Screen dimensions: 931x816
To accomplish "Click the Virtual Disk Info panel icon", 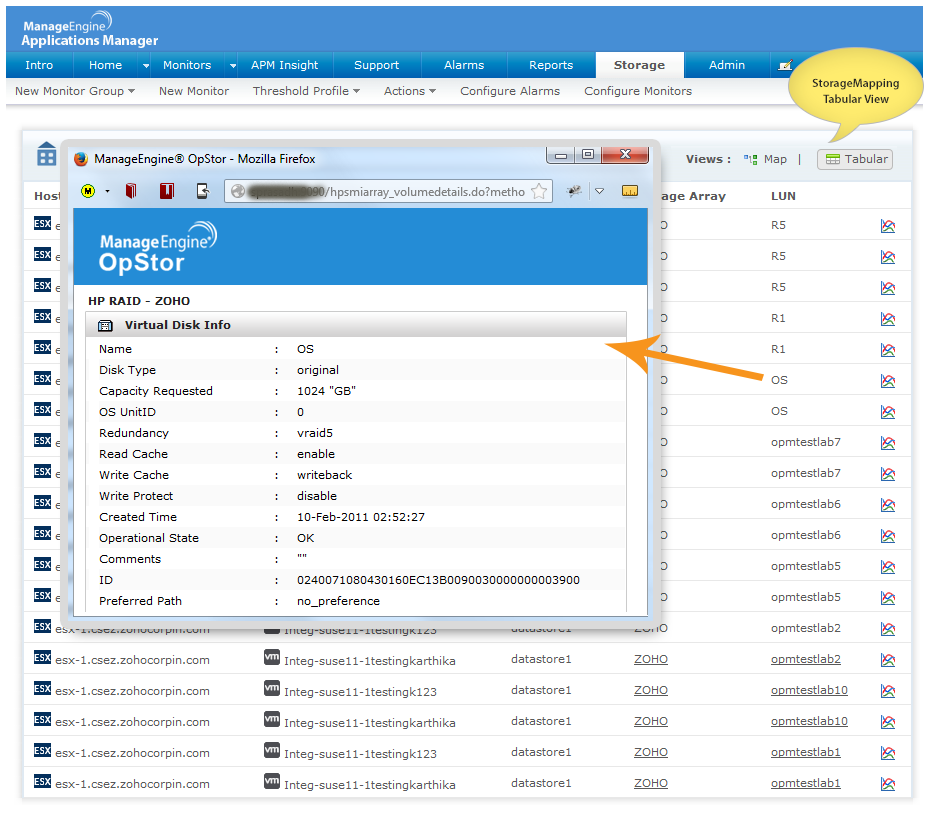I will [105, 325].
